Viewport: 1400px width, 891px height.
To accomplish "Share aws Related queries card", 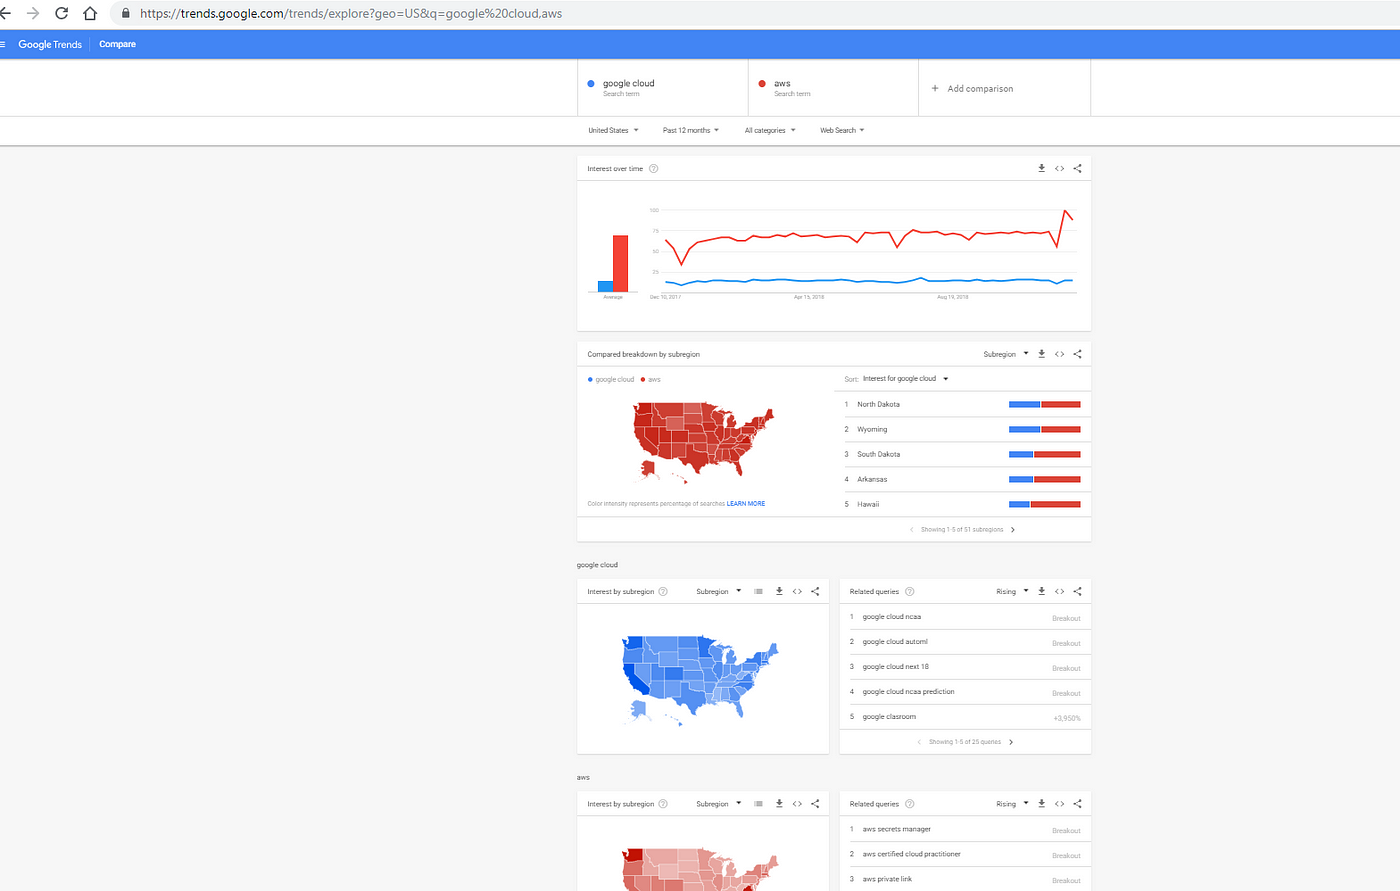I will (1077, 803).
